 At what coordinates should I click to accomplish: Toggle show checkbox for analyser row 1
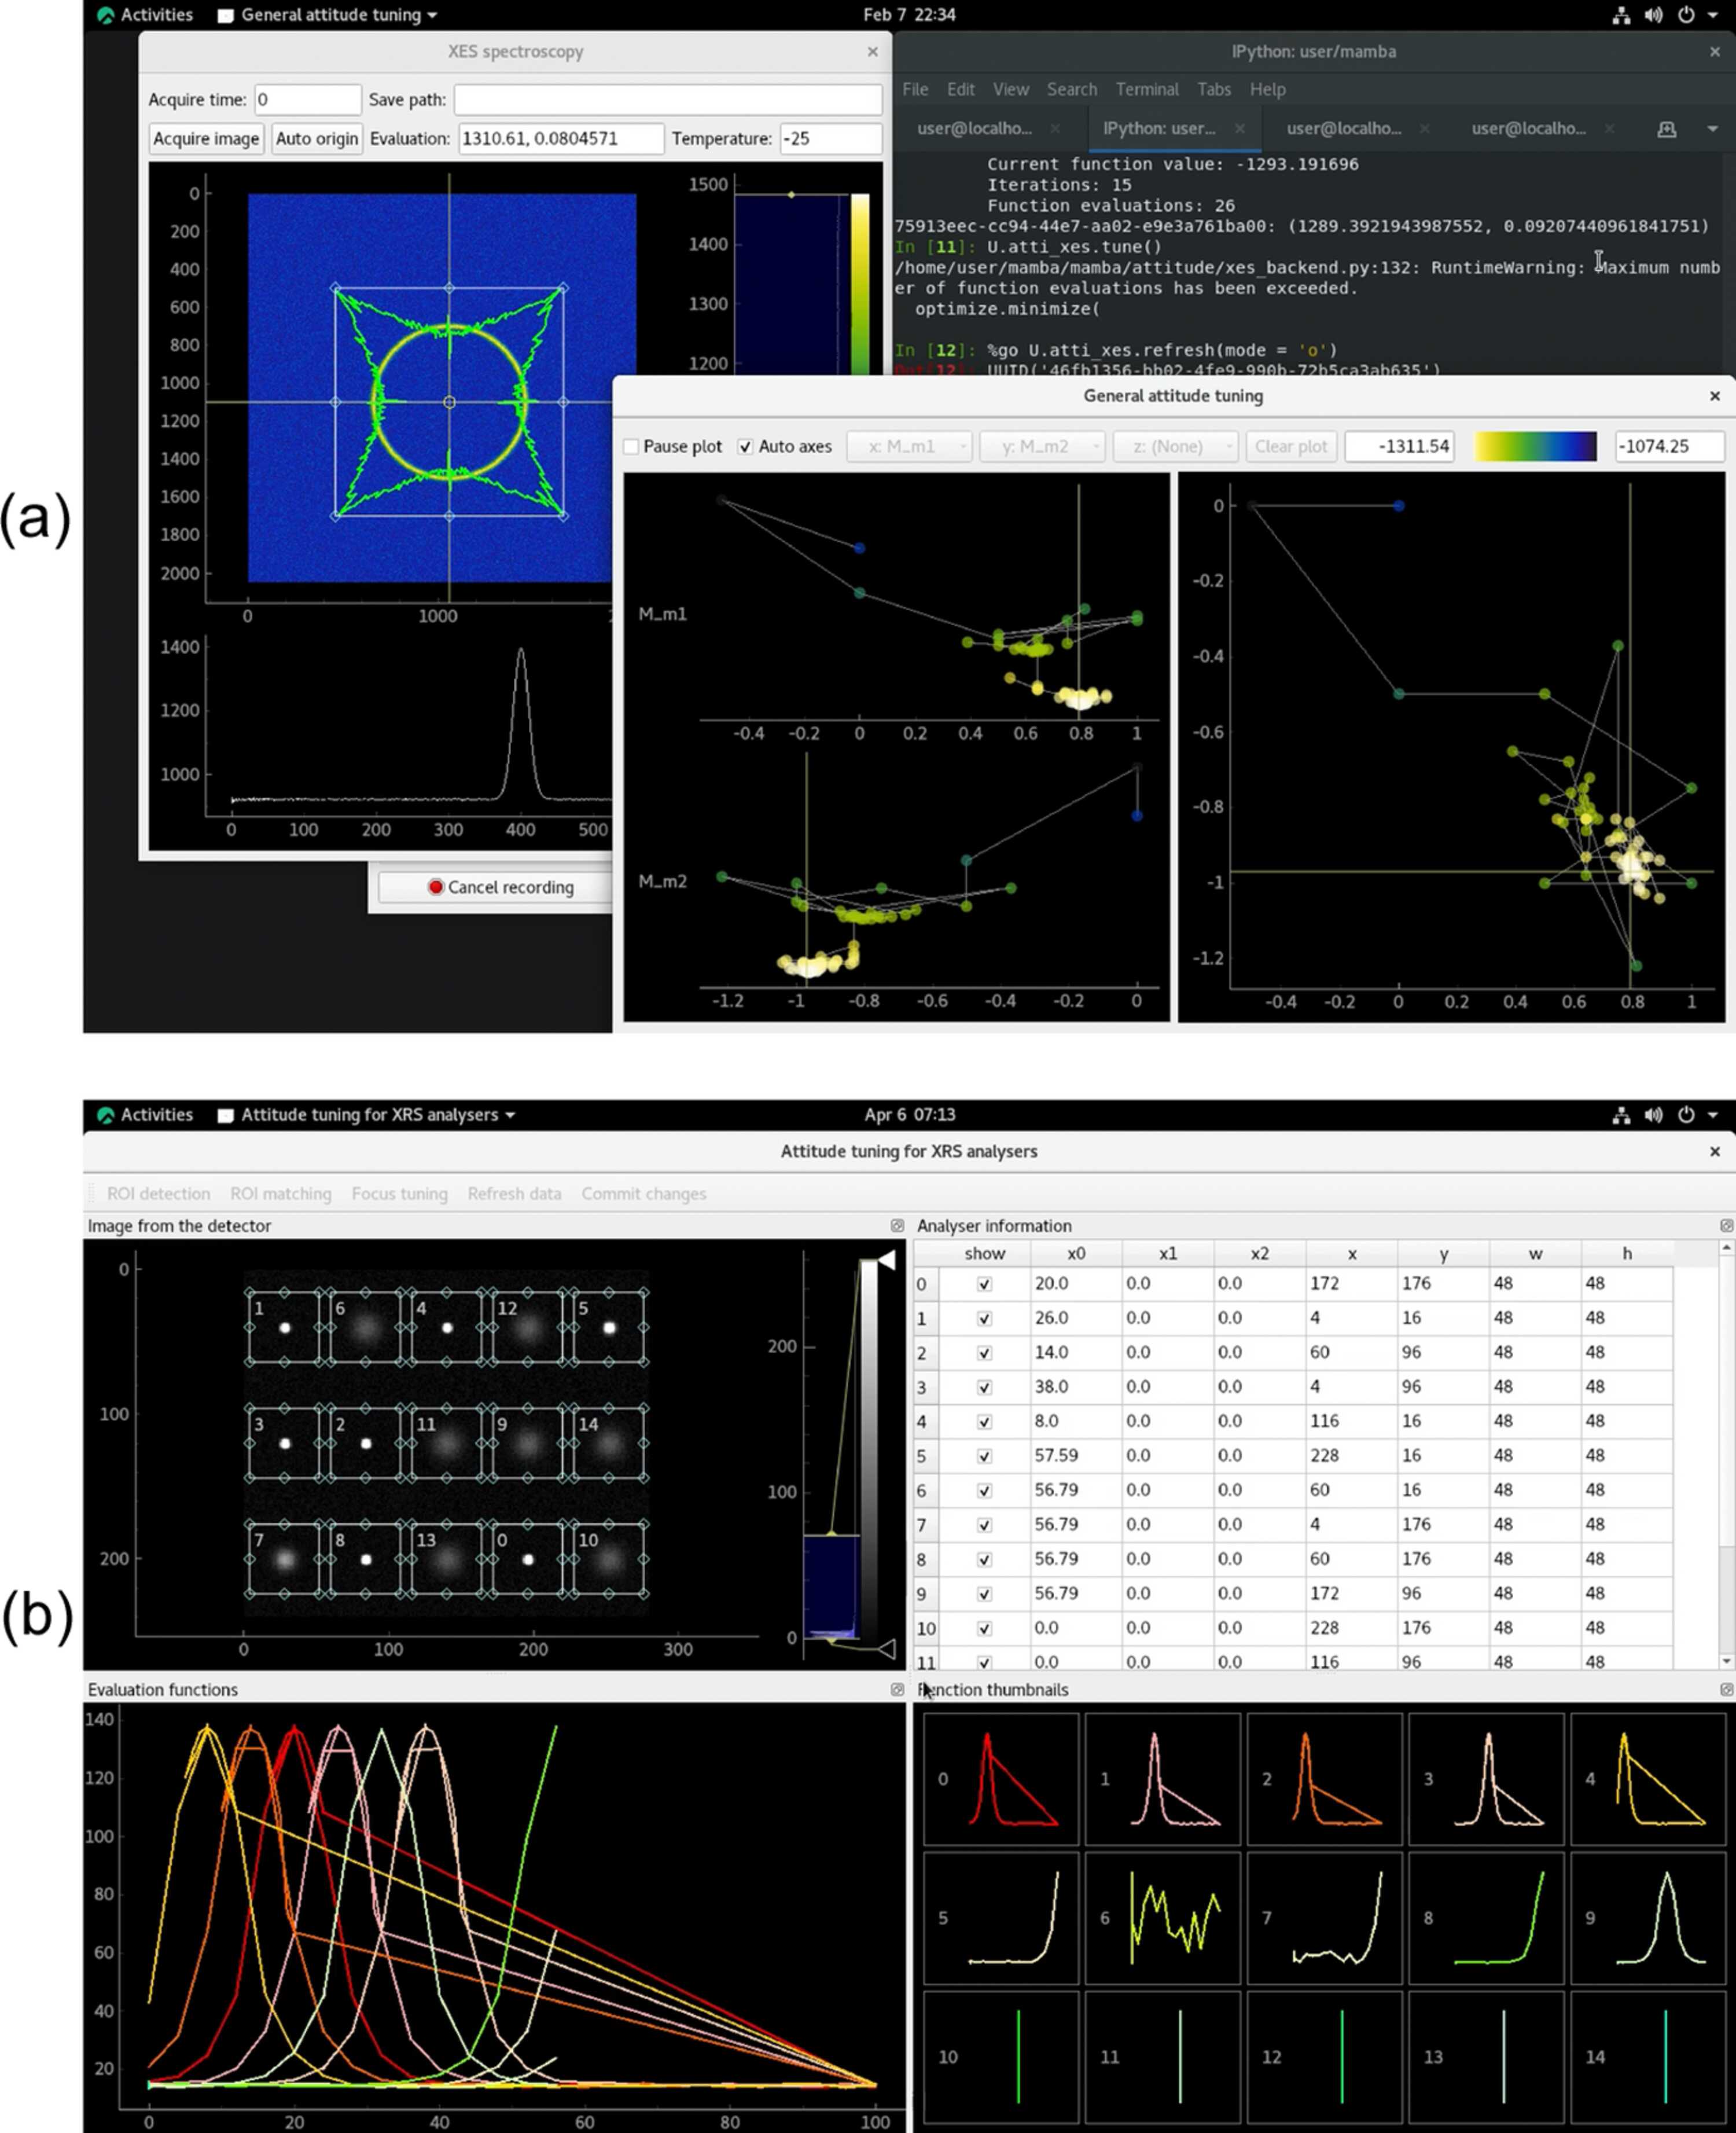tap(984, 1318)
